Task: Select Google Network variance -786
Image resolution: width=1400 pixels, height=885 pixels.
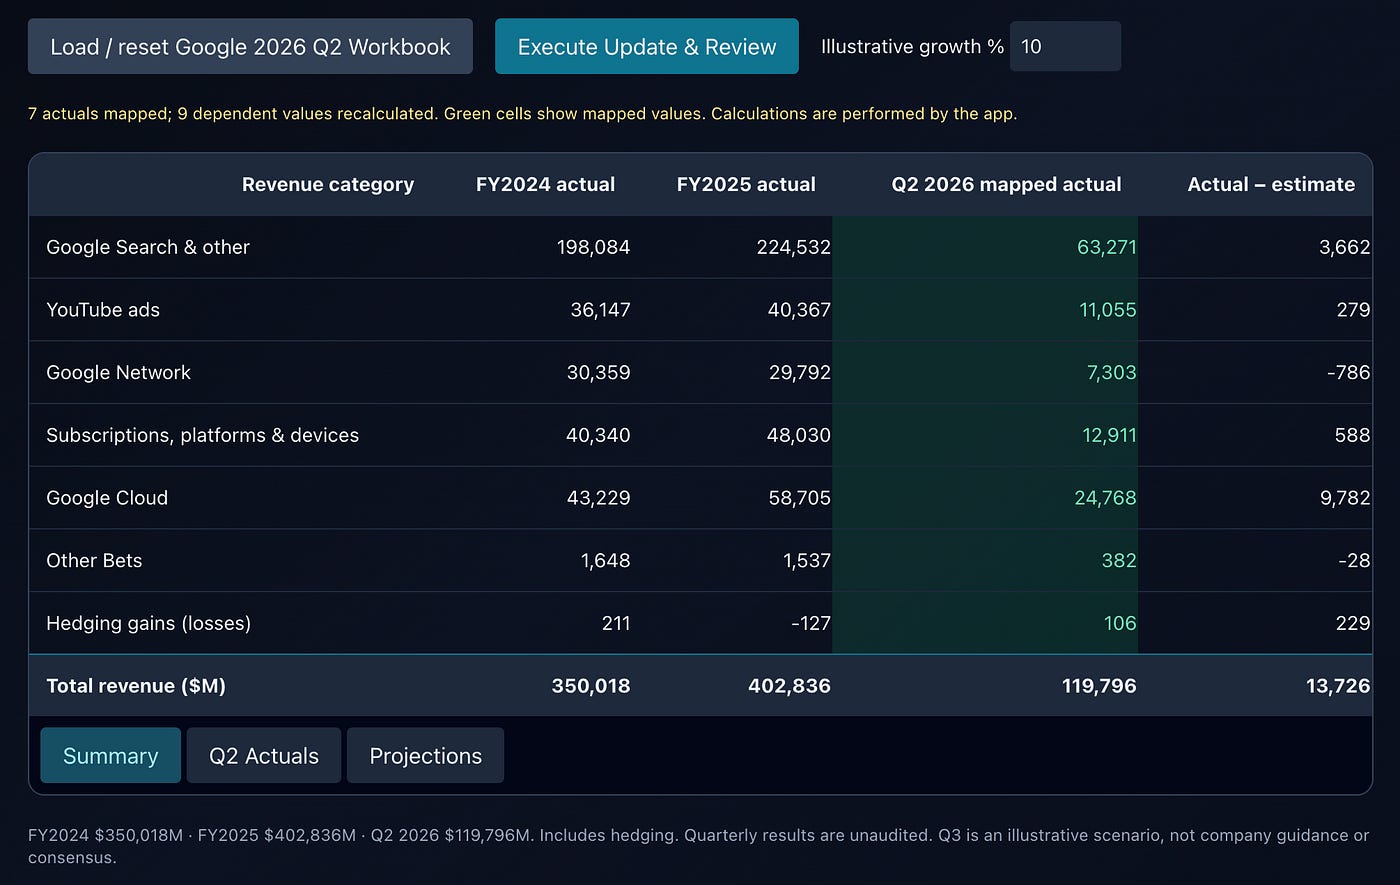Action: [x=1349, y=372]
